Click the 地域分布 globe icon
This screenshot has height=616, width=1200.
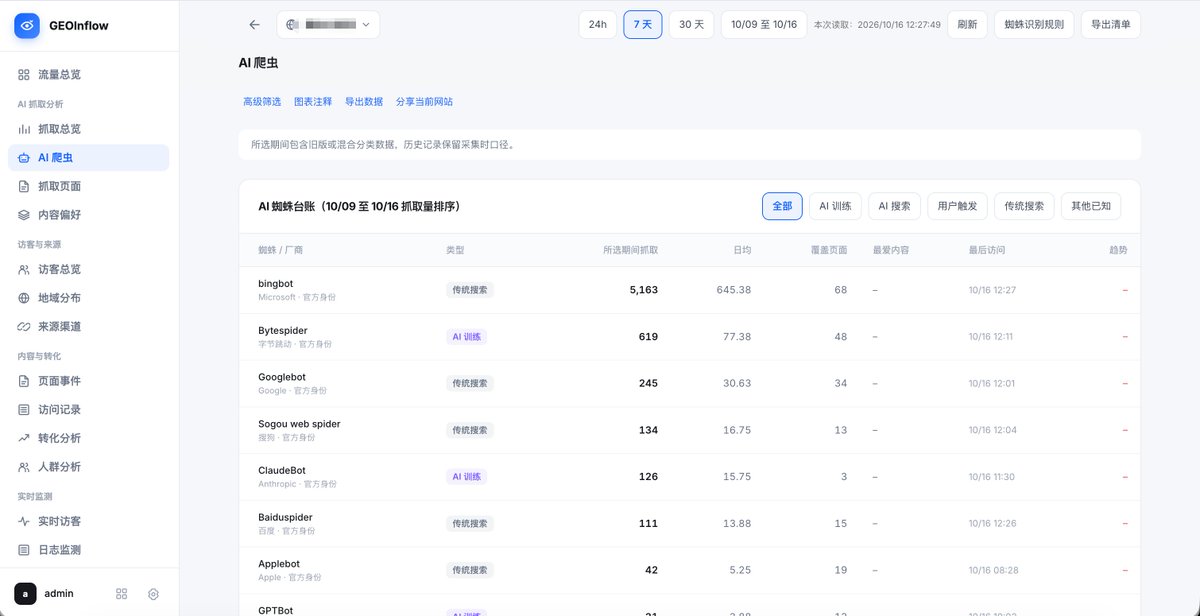tap(24, 298)
